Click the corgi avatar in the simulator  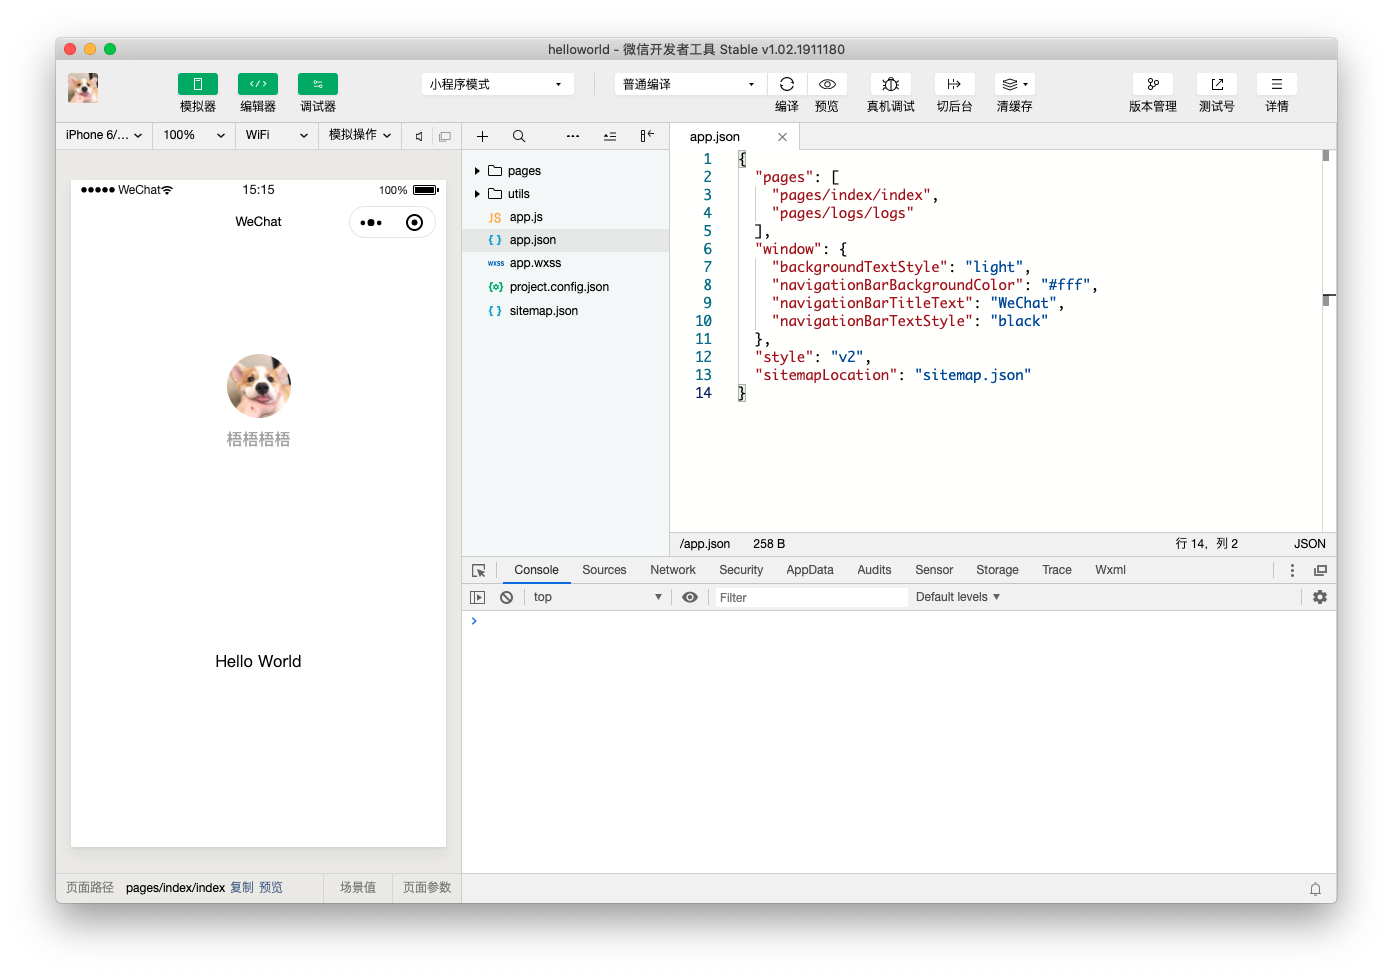[x=259, y=386]
